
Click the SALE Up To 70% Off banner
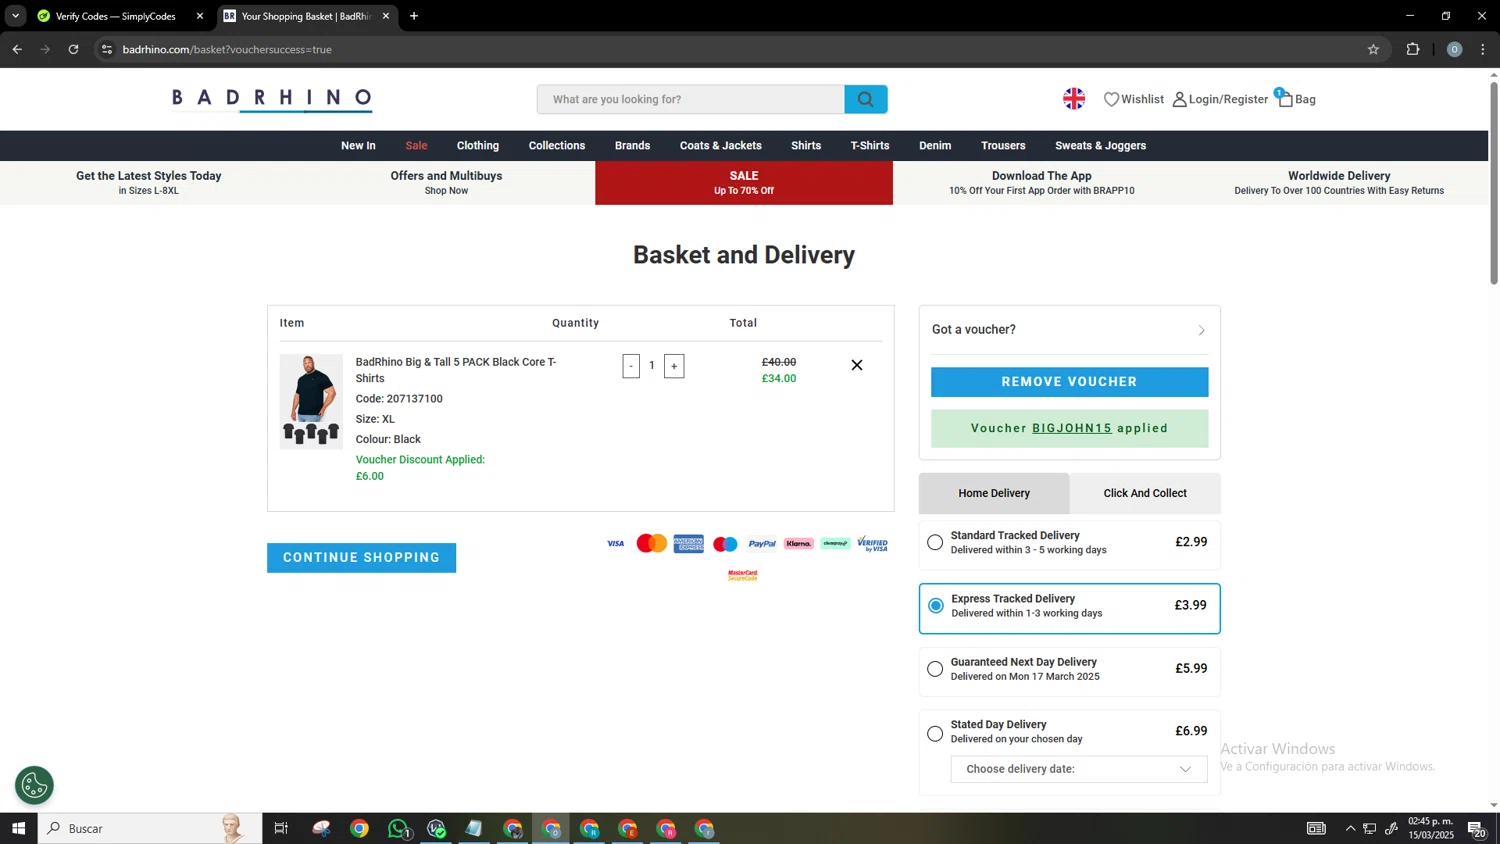tap(744, 182)
